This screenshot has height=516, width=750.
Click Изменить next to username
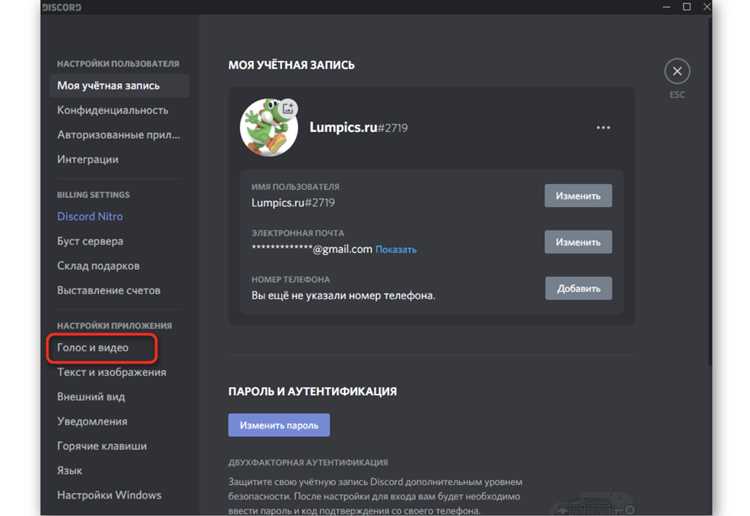click(x=578, y=196)
